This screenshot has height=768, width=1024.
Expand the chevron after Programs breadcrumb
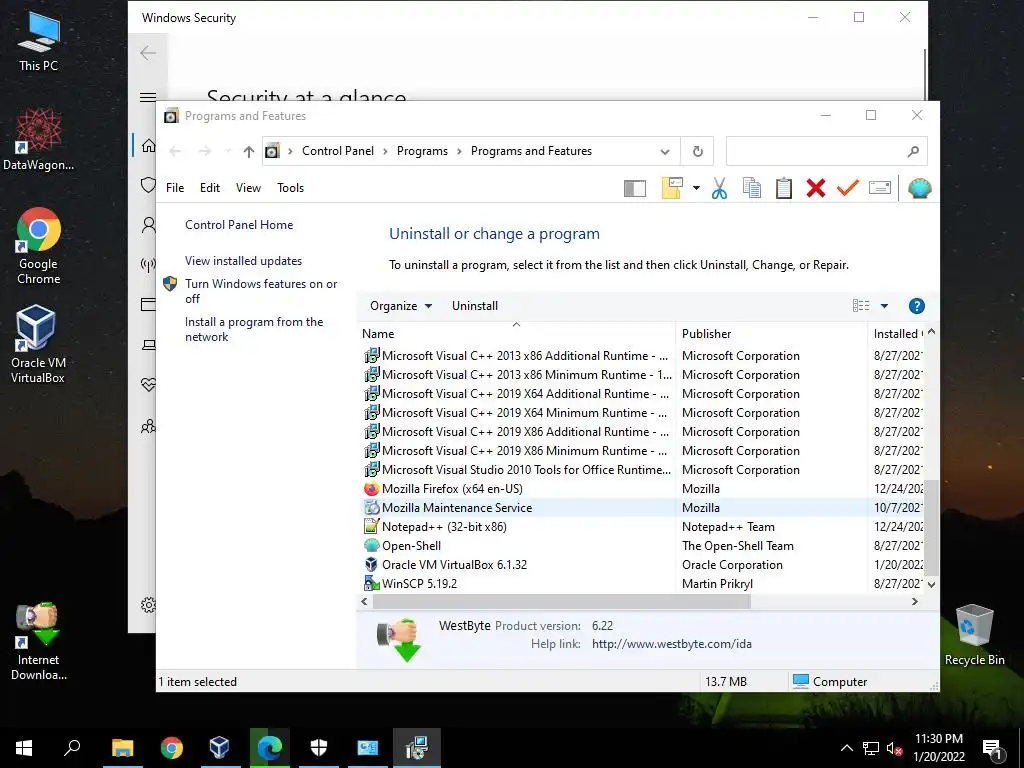point(459,152)
